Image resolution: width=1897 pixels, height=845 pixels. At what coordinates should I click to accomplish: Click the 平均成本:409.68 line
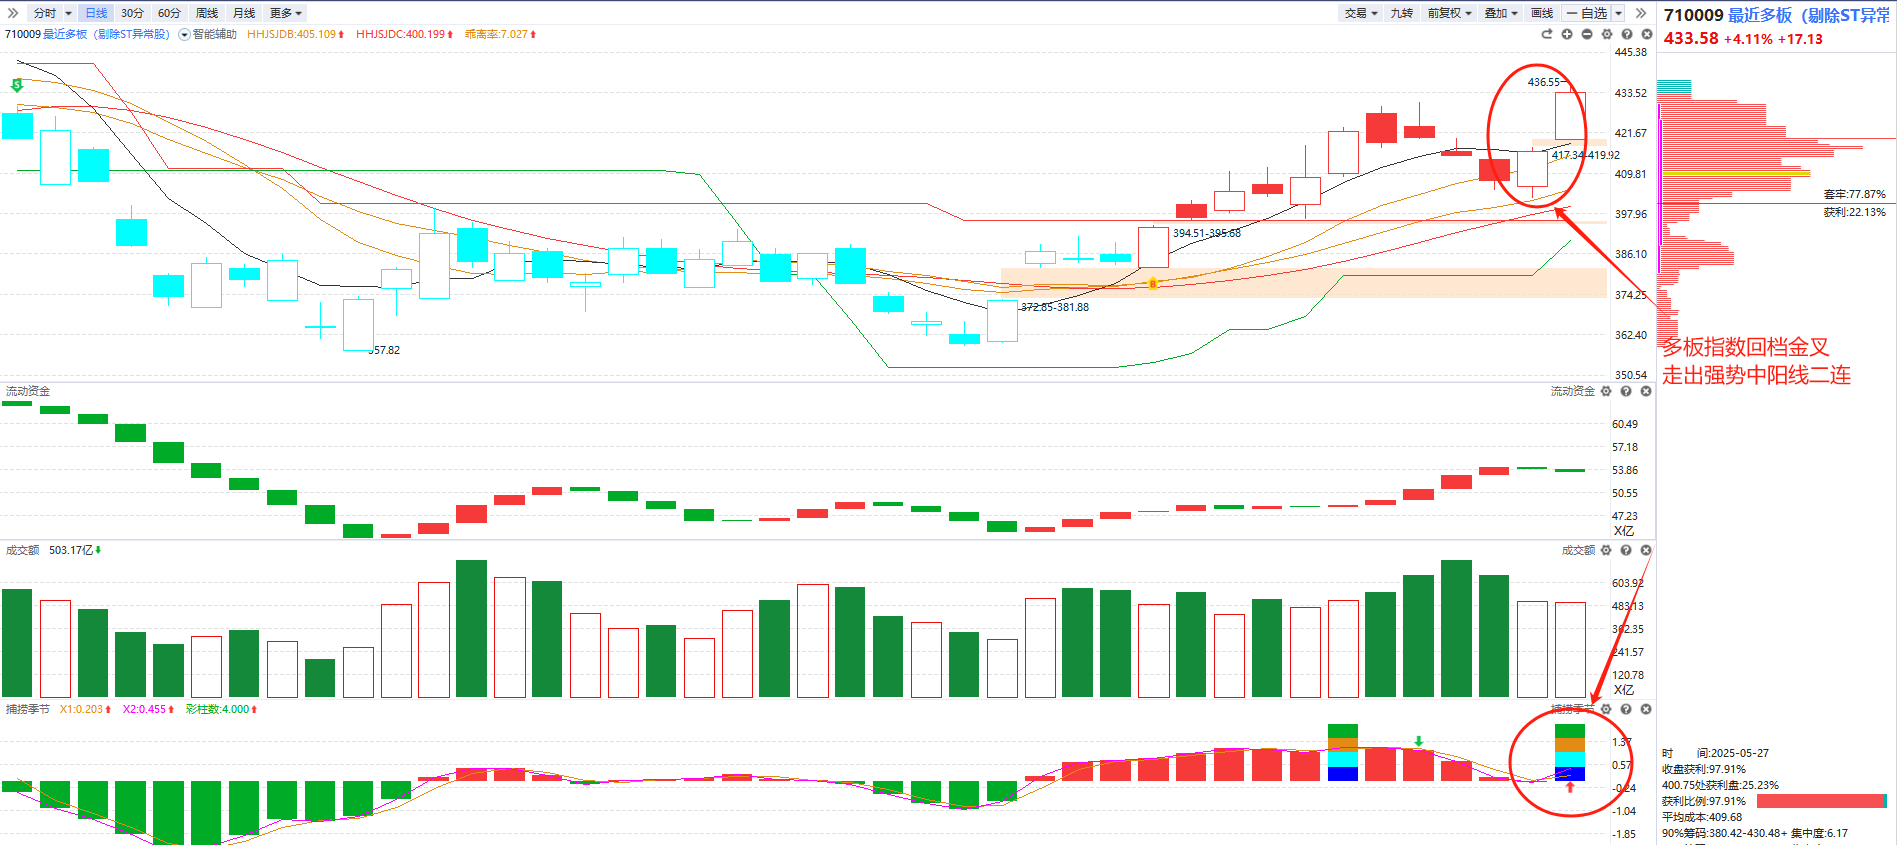click(1702, 817)
